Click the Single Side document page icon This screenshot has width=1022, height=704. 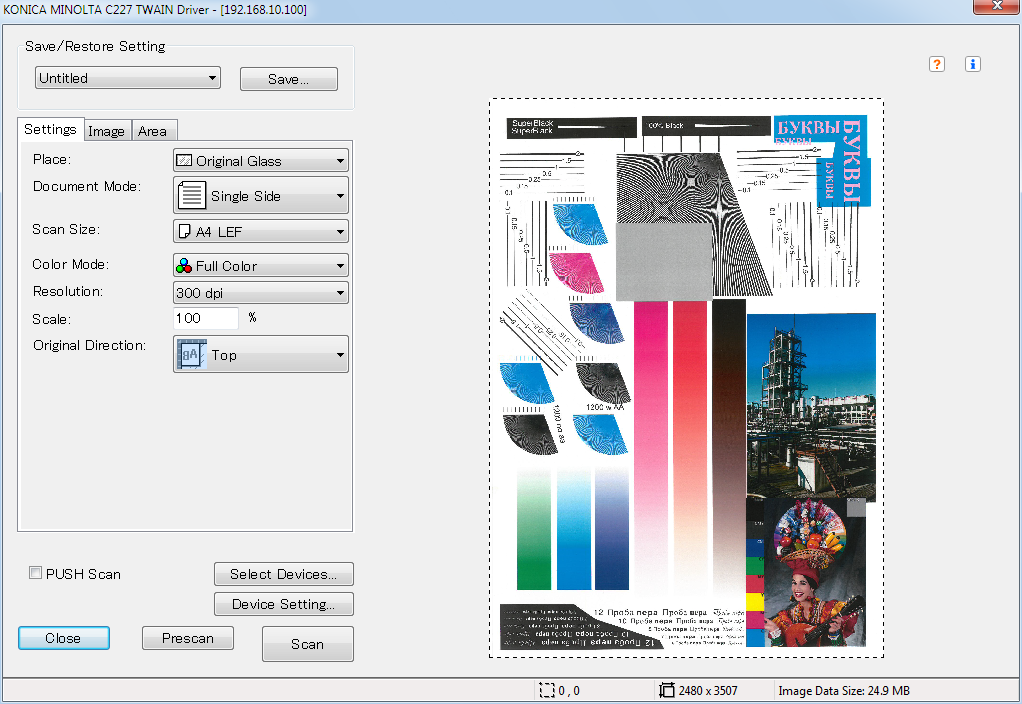tap(193, 196)
